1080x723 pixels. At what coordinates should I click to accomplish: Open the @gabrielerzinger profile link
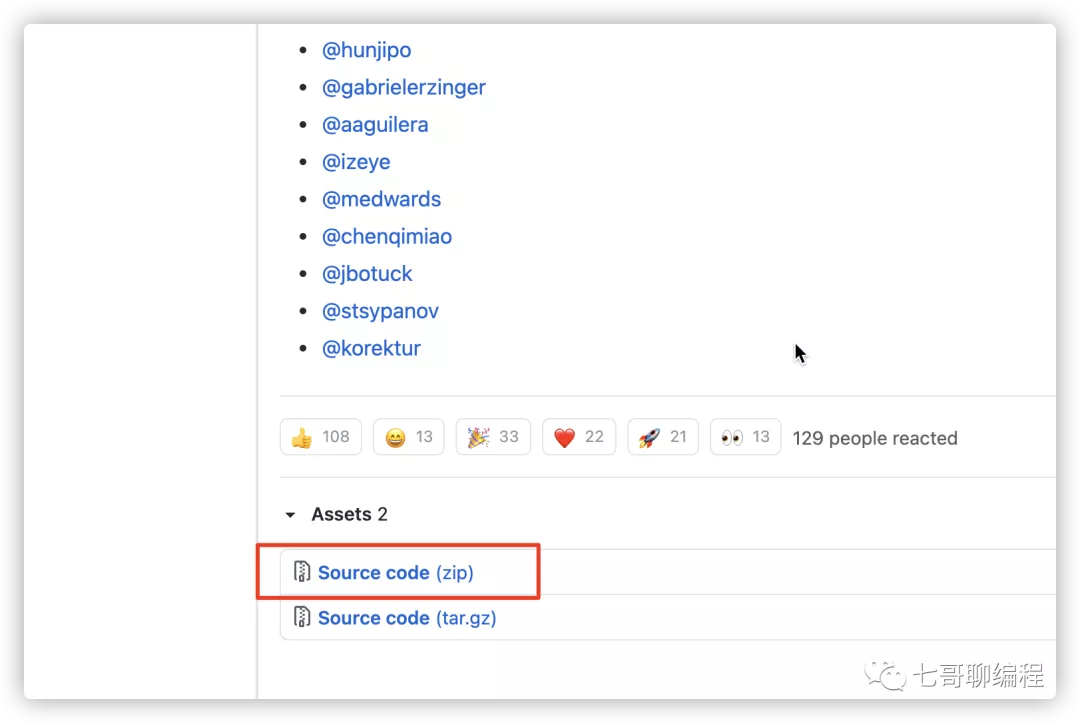404,87
